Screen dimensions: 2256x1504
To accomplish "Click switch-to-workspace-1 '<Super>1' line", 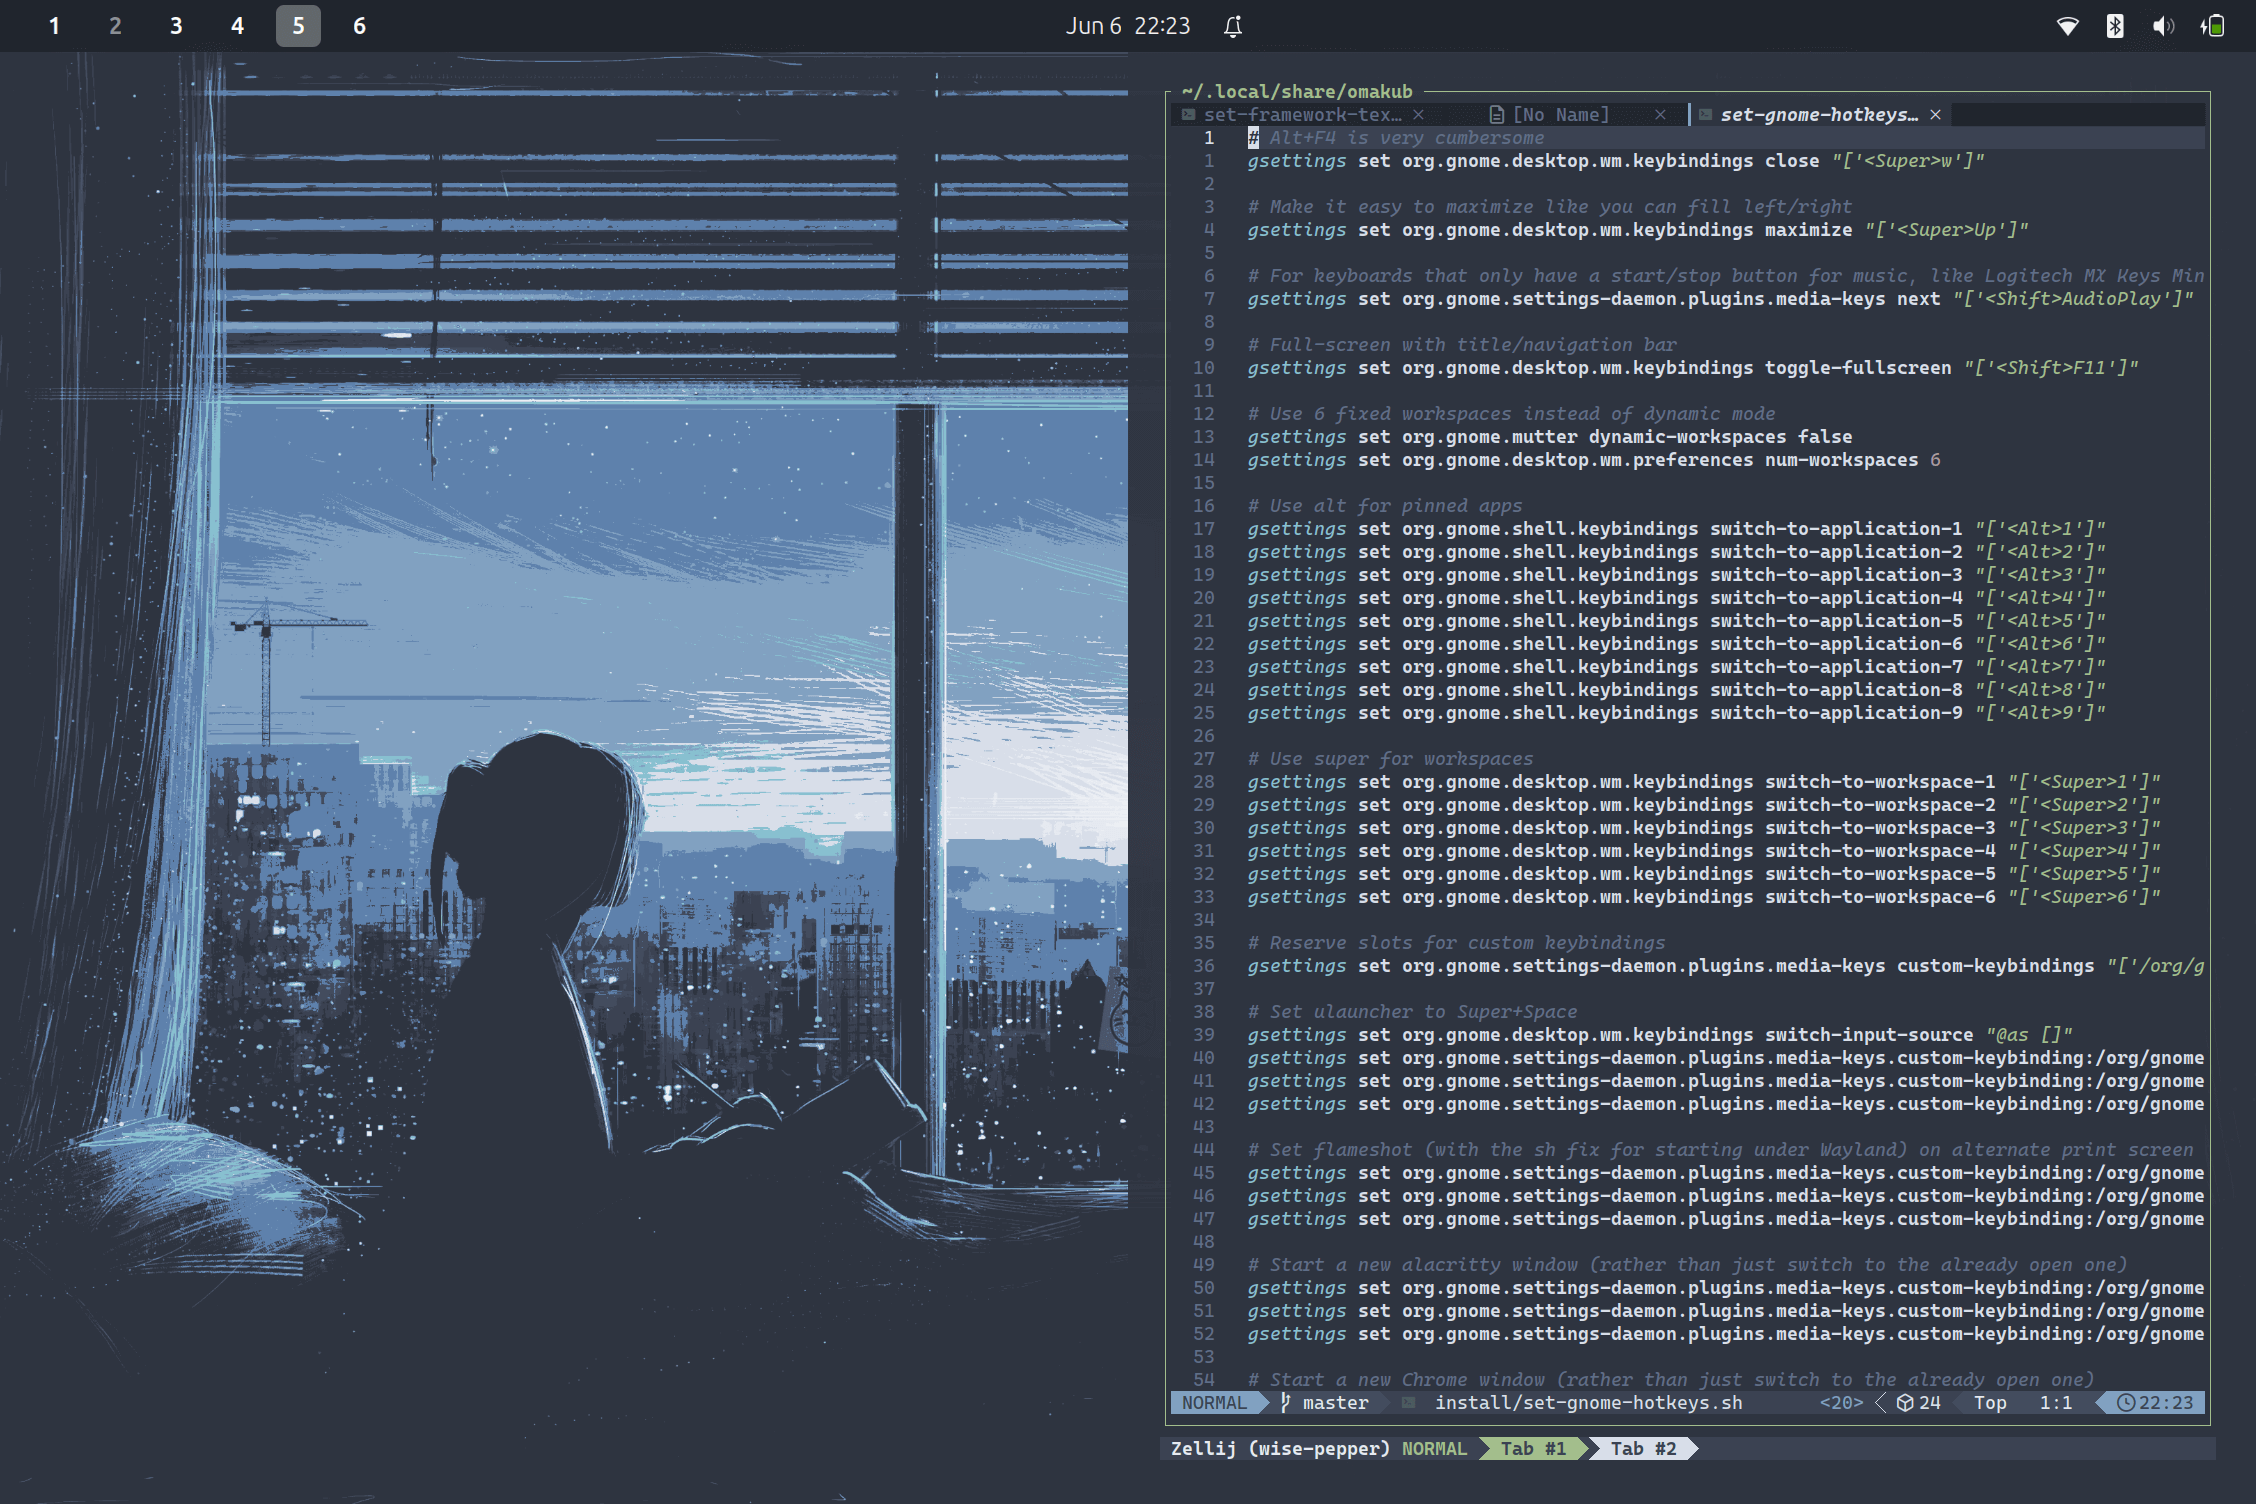I will click(x=1704, y=782).
